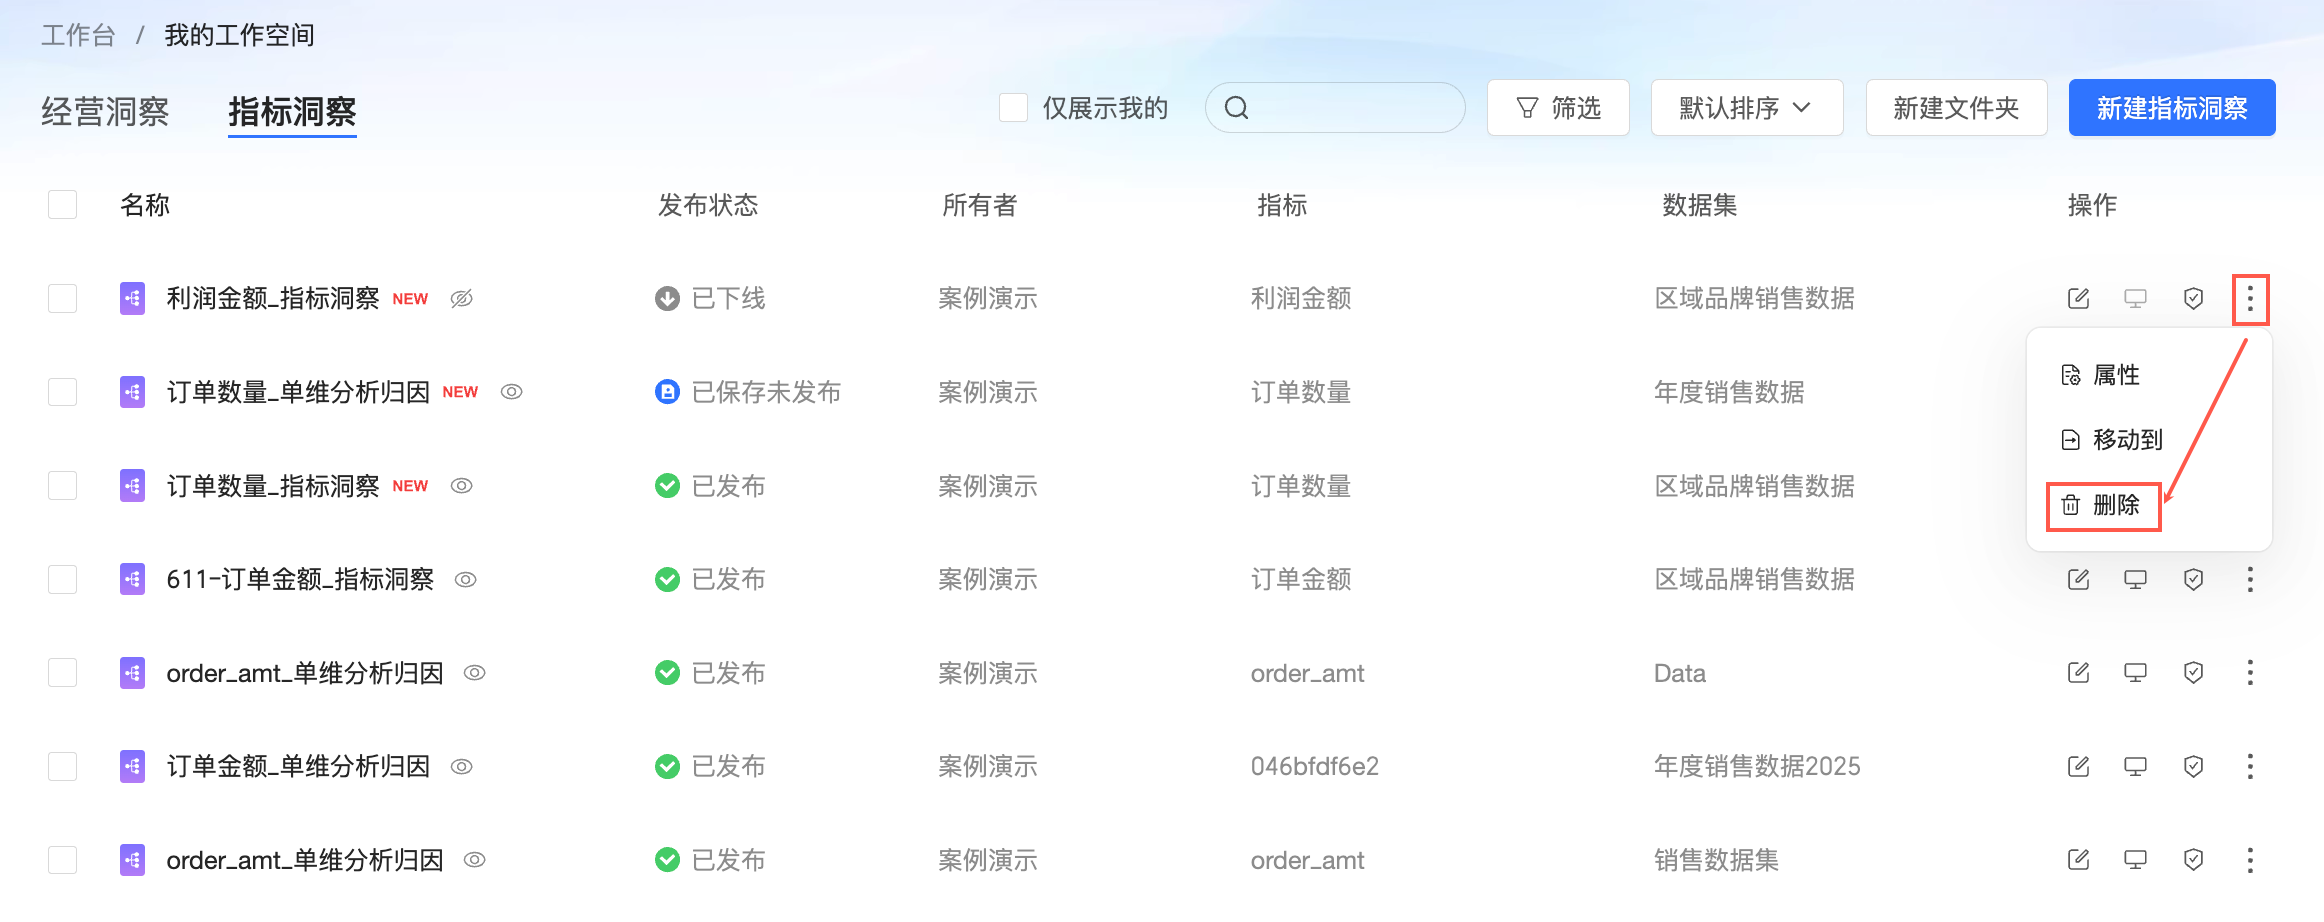Click the blue 新建指标洞察 button
2324x922 pixels.
[2172, 108]
